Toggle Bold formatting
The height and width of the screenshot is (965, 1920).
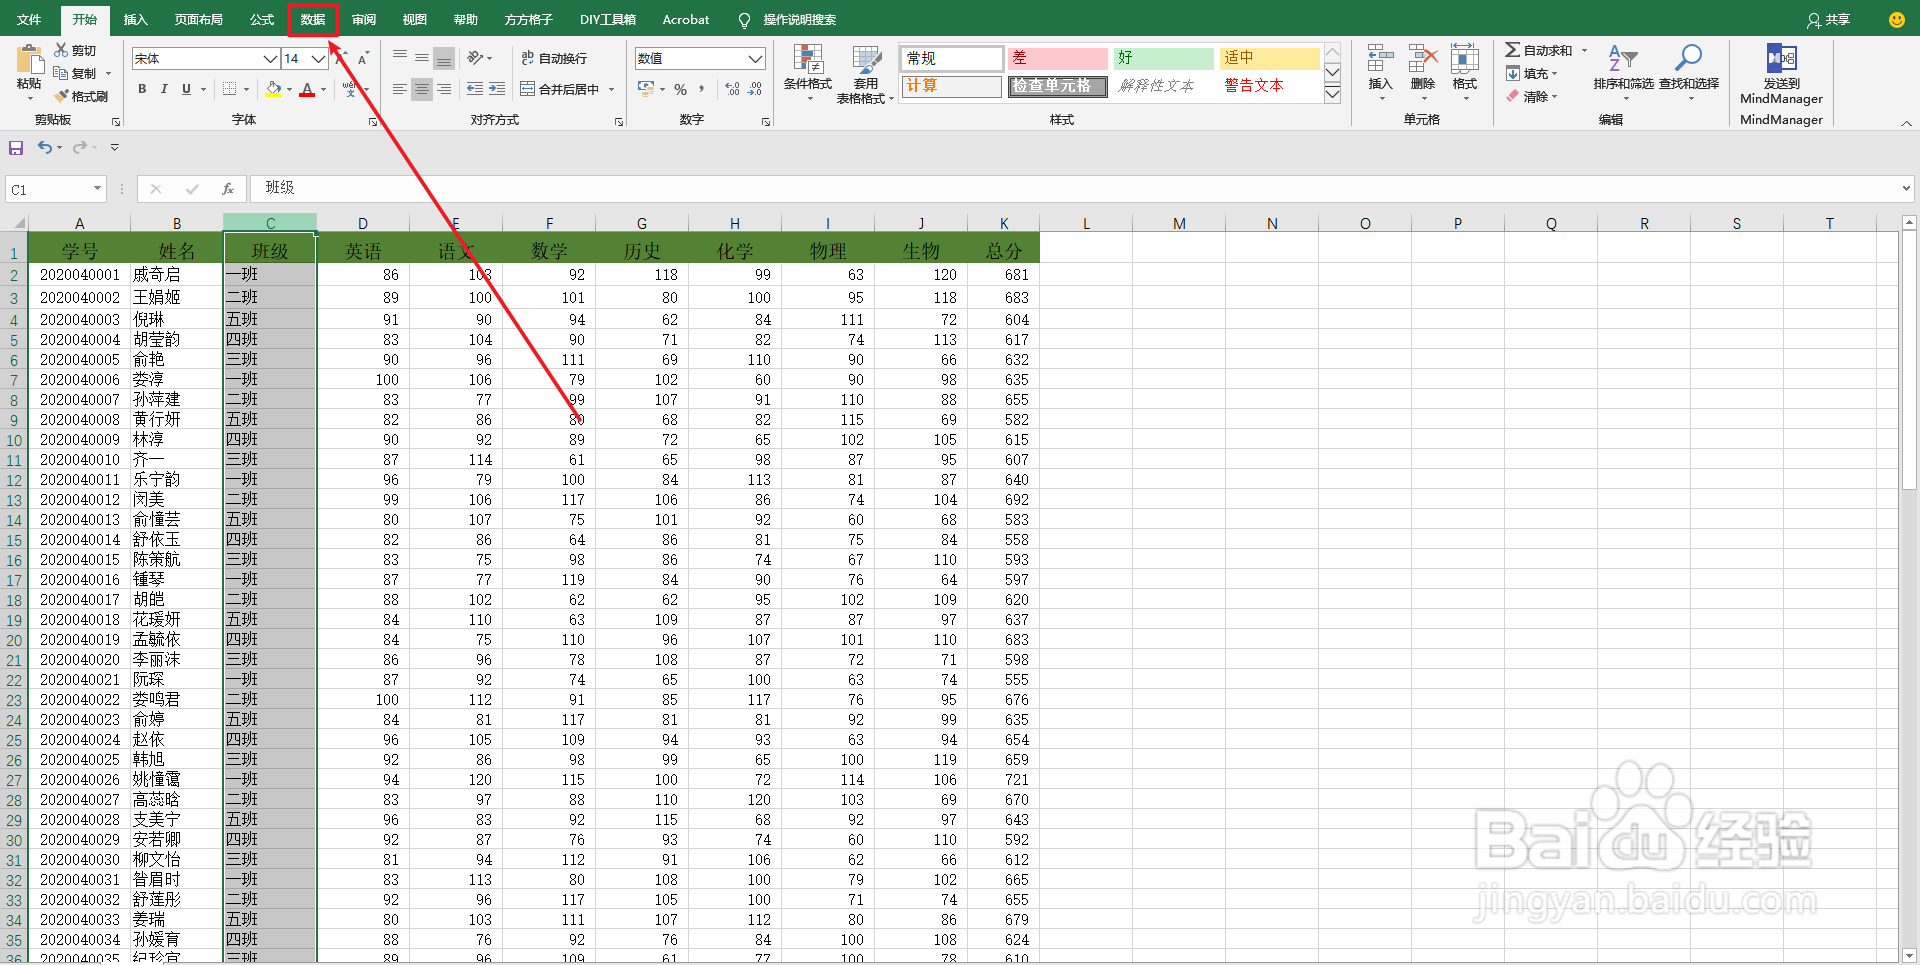click(x=142, y=89)
